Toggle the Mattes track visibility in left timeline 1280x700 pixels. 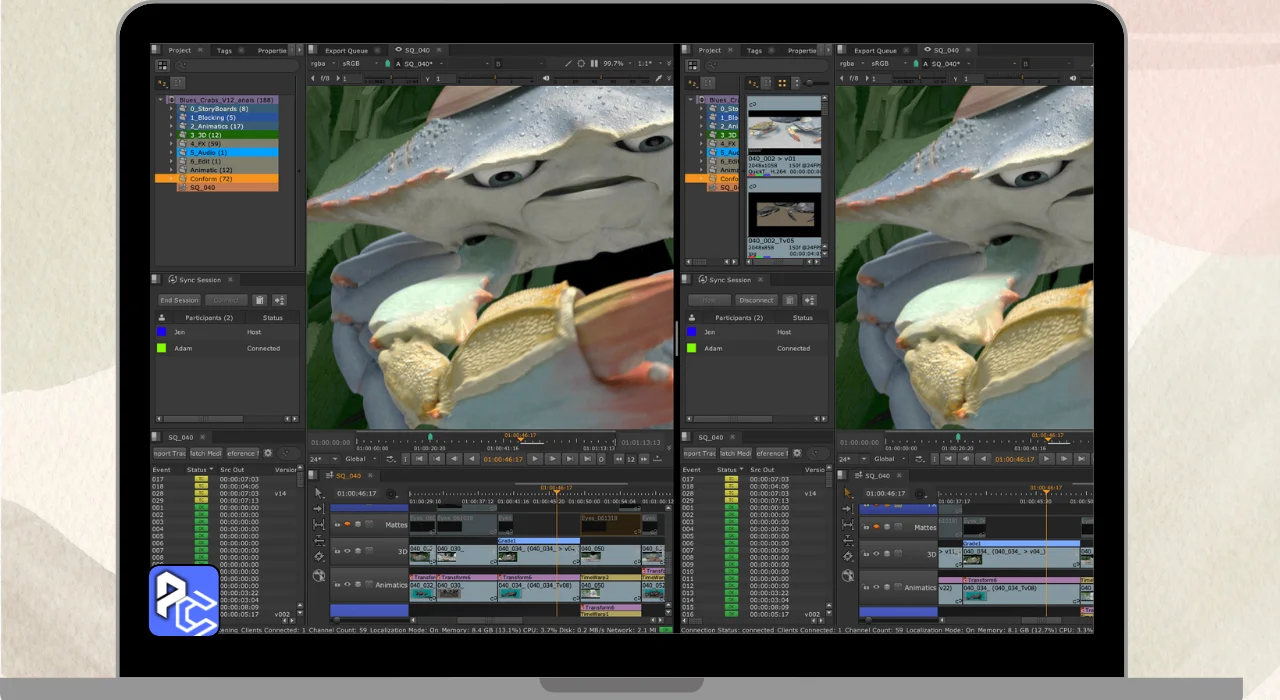tap(346, 524)
